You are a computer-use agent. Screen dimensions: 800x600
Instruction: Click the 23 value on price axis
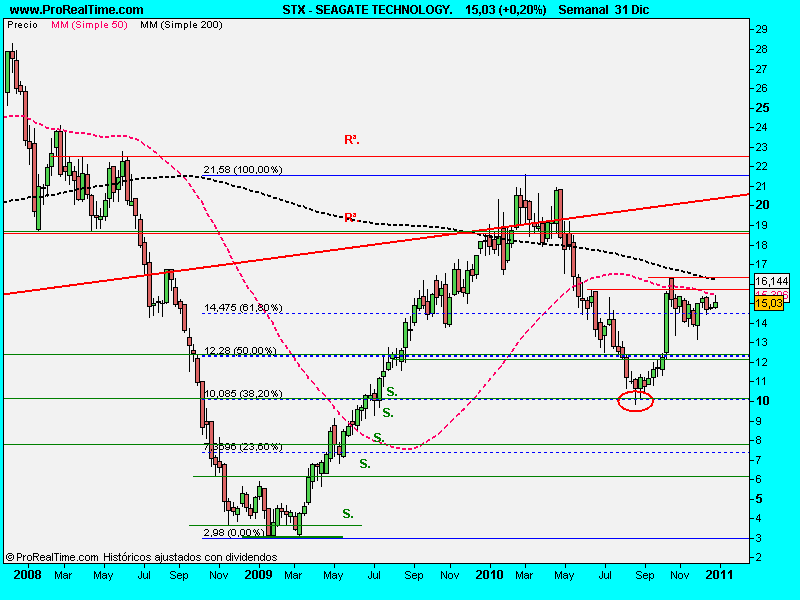[761, 147]
